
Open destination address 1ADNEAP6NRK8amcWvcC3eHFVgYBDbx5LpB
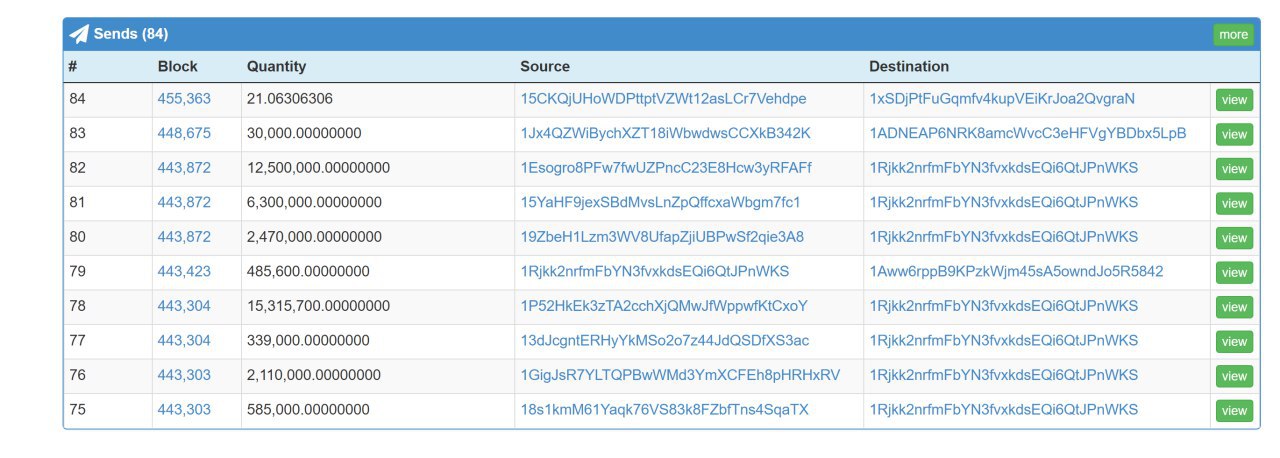[1028, 133]
